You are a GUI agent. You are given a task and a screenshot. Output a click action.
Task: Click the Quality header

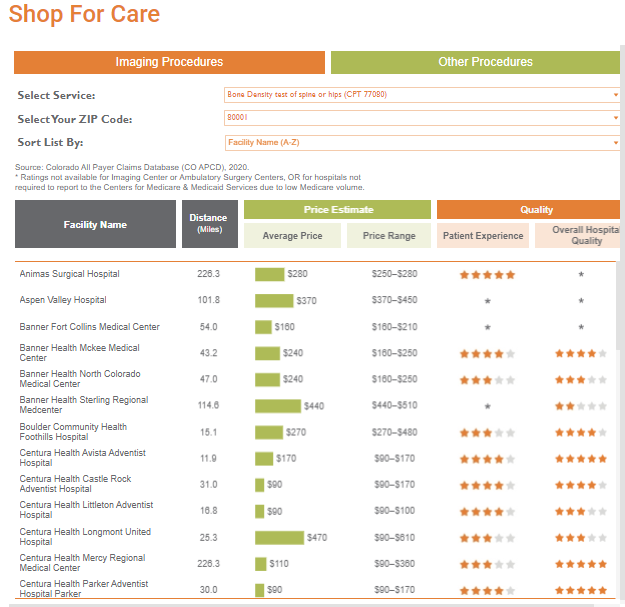click(528, 210)
